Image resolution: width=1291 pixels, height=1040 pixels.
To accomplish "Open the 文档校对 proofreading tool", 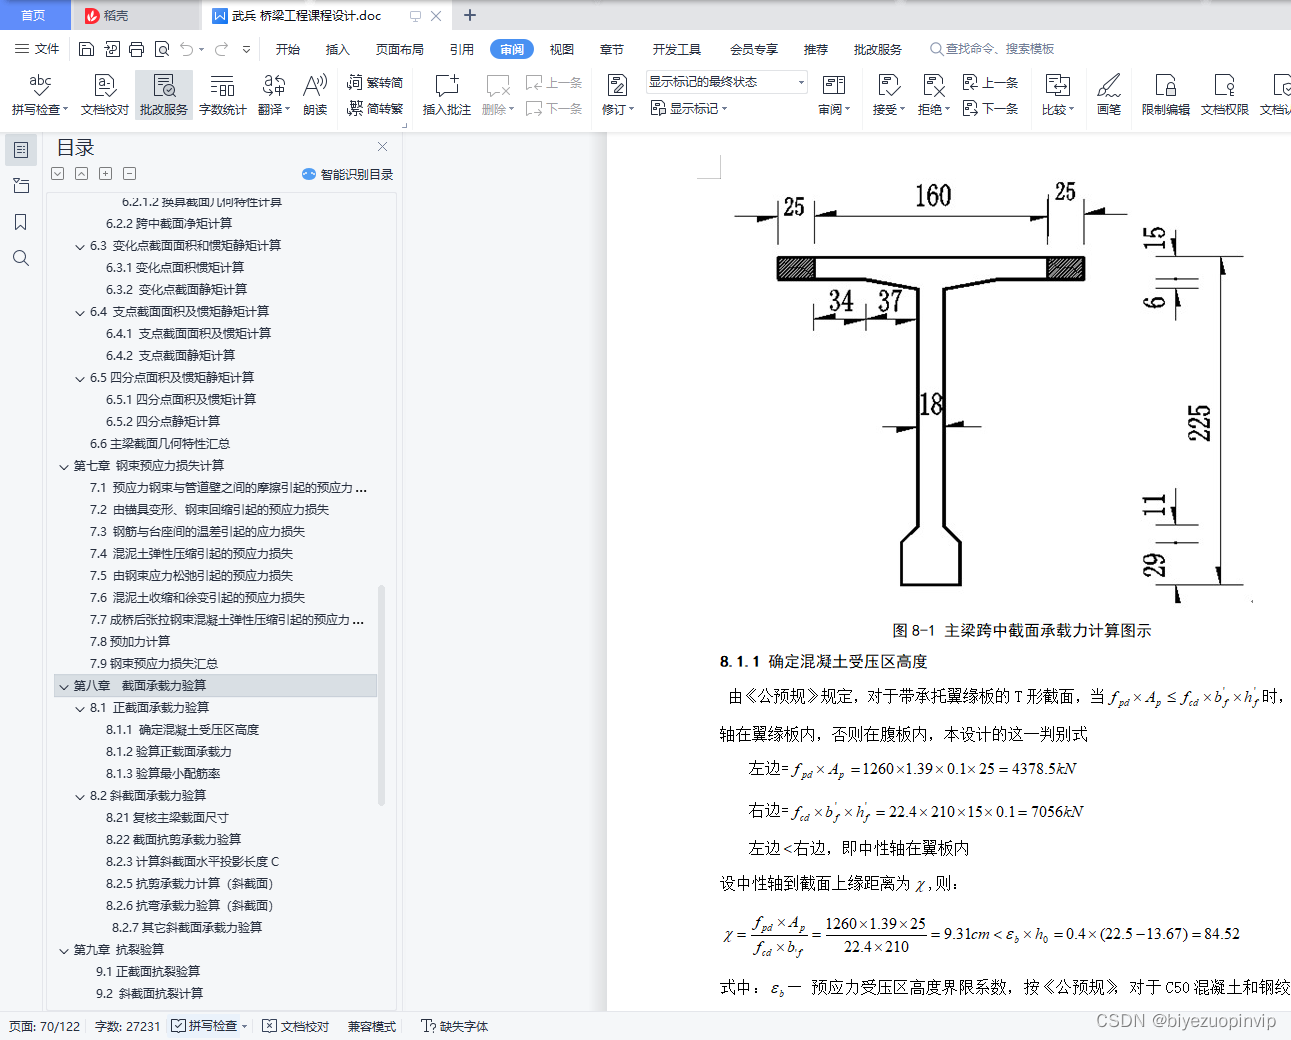I will coord(103,93).
